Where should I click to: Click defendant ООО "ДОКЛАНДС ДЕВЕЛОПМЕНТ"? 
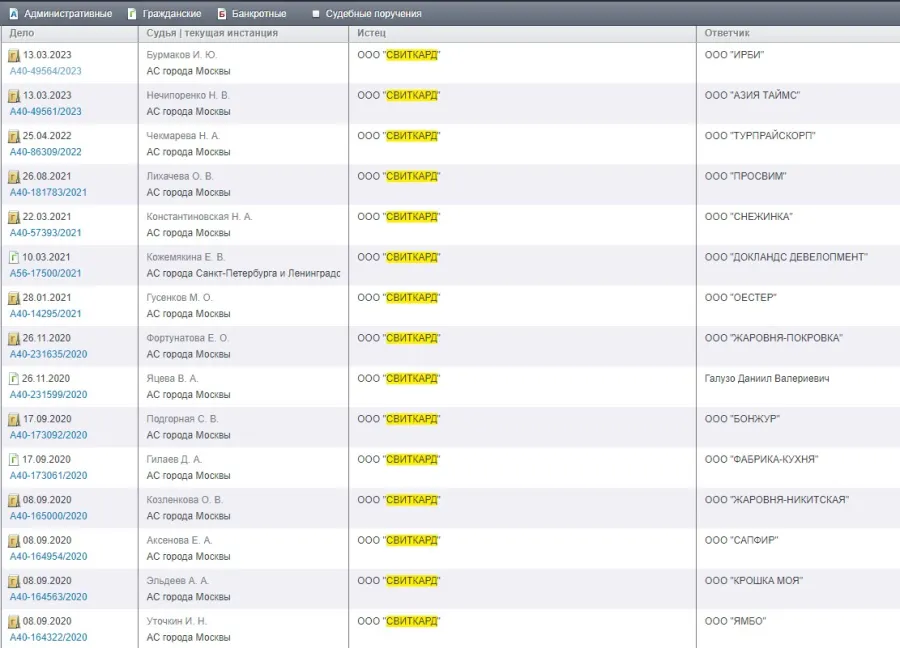(786, 257)
